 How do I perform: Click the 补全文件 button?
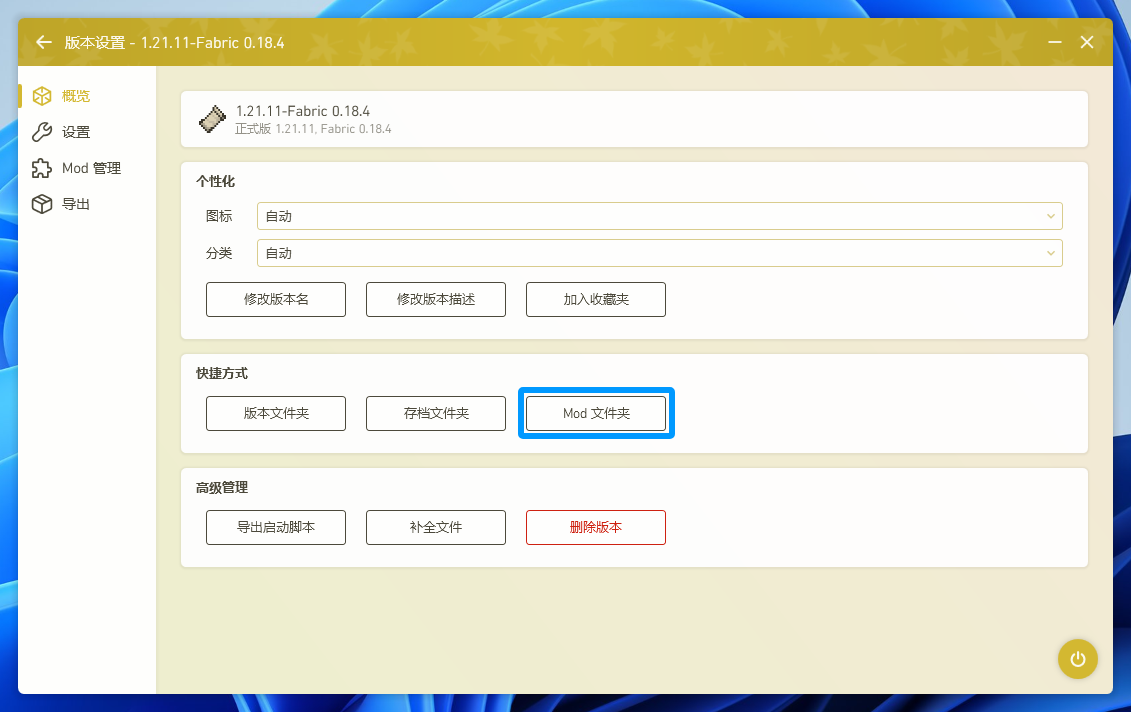click(436, 527)
